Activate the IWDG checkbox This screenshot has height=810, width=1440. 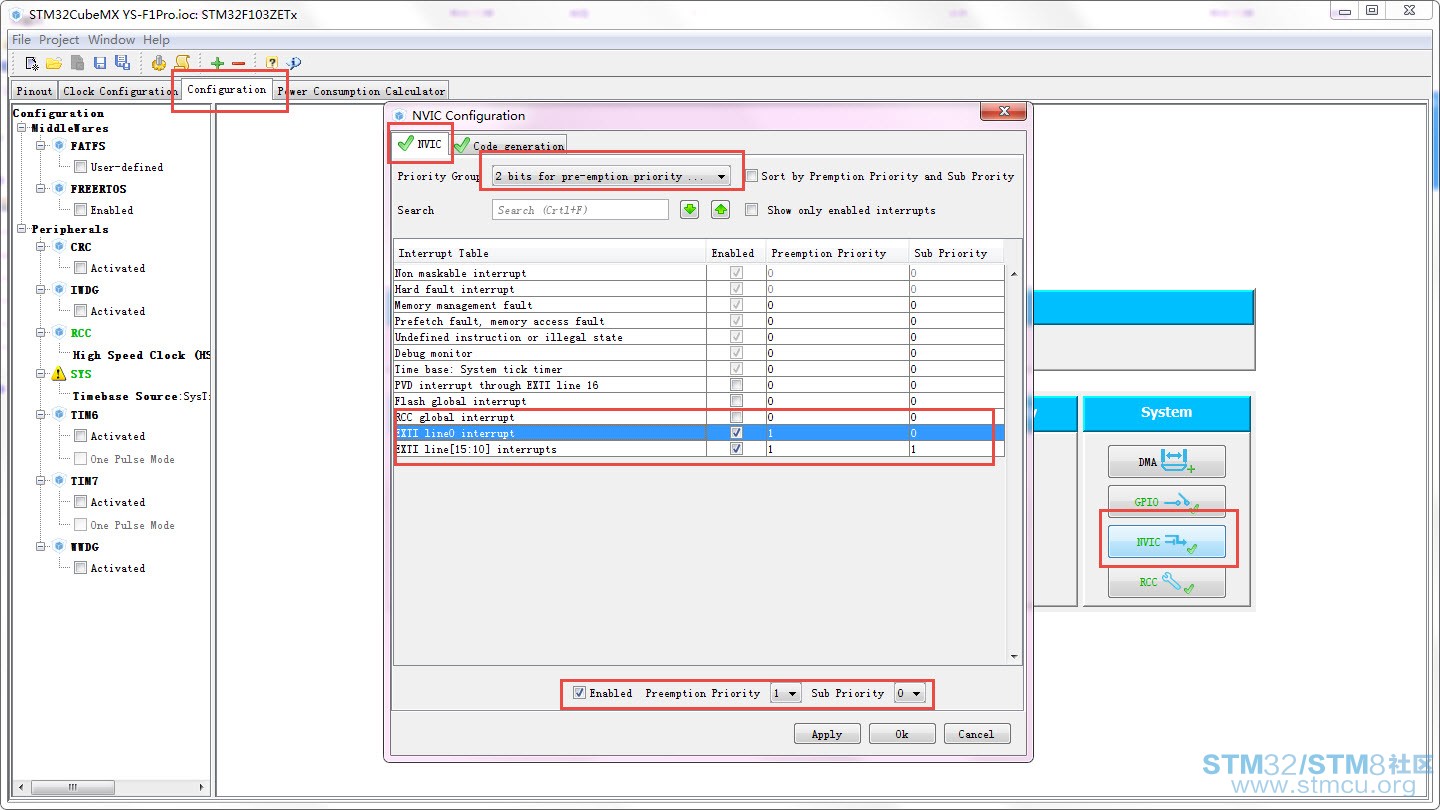pos(80,311)
